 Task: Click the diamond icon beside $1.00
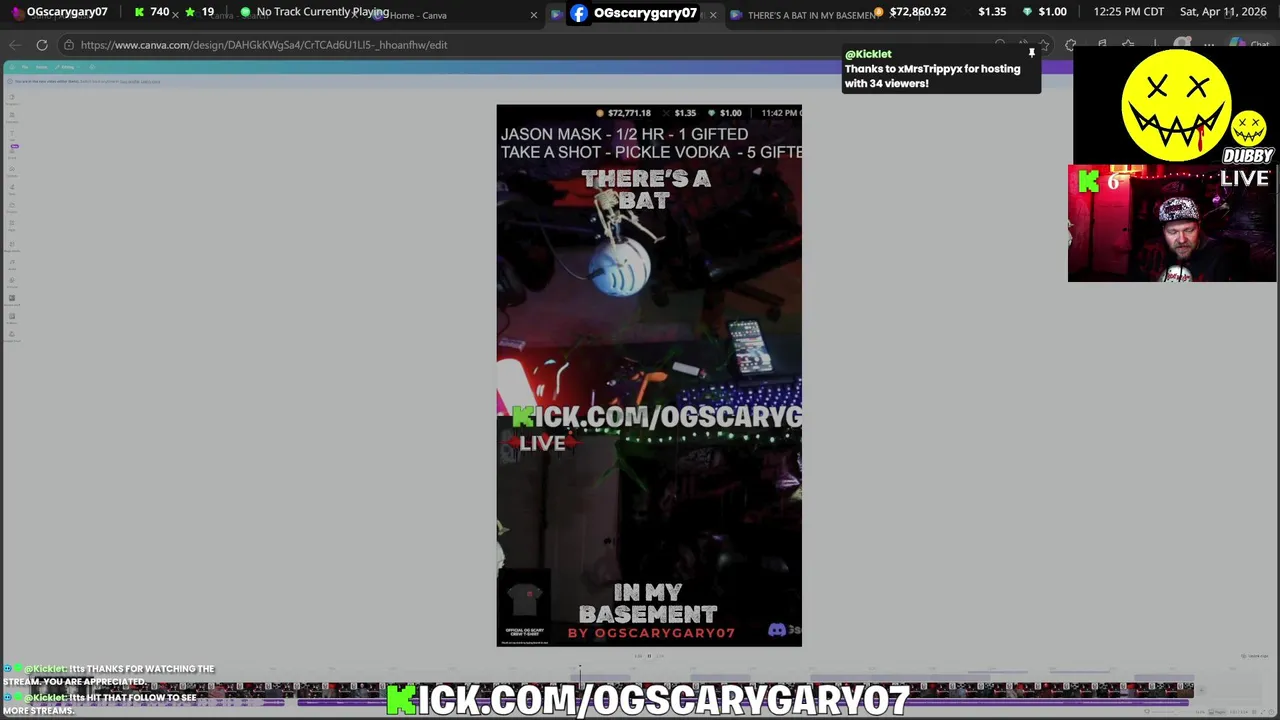pyautogui.click(x=1027, y=12)
